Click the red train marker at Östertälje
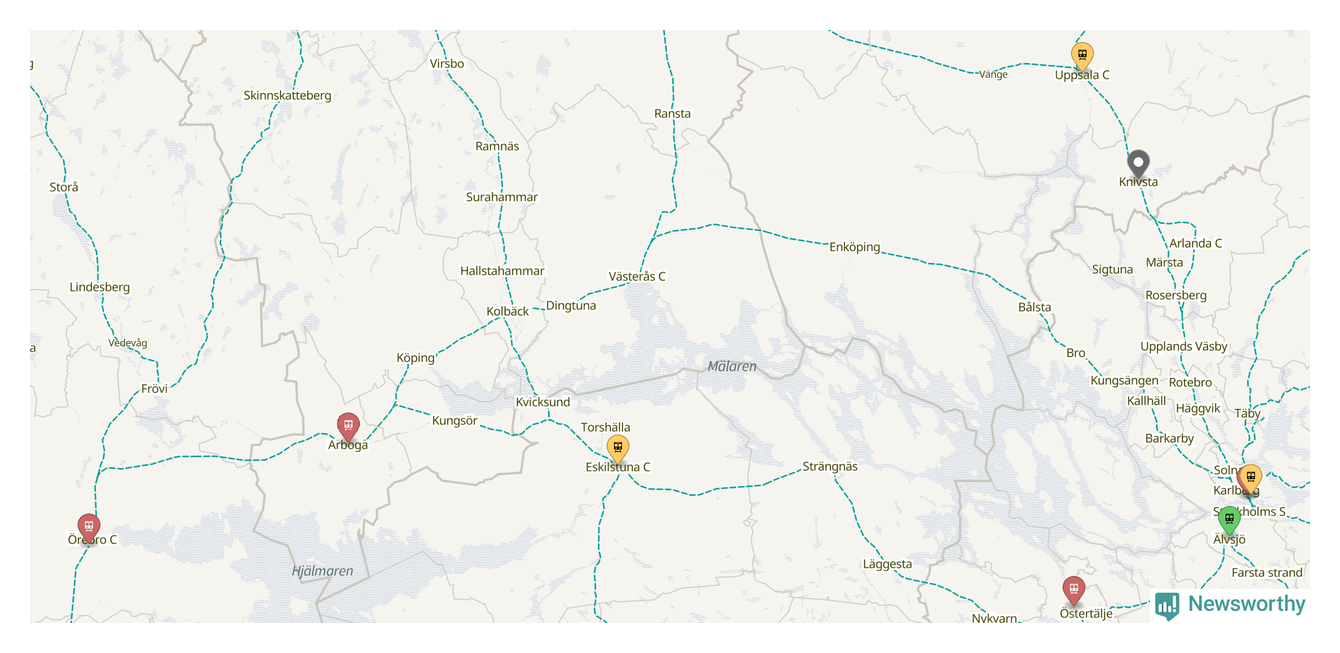 [1074, 591]
